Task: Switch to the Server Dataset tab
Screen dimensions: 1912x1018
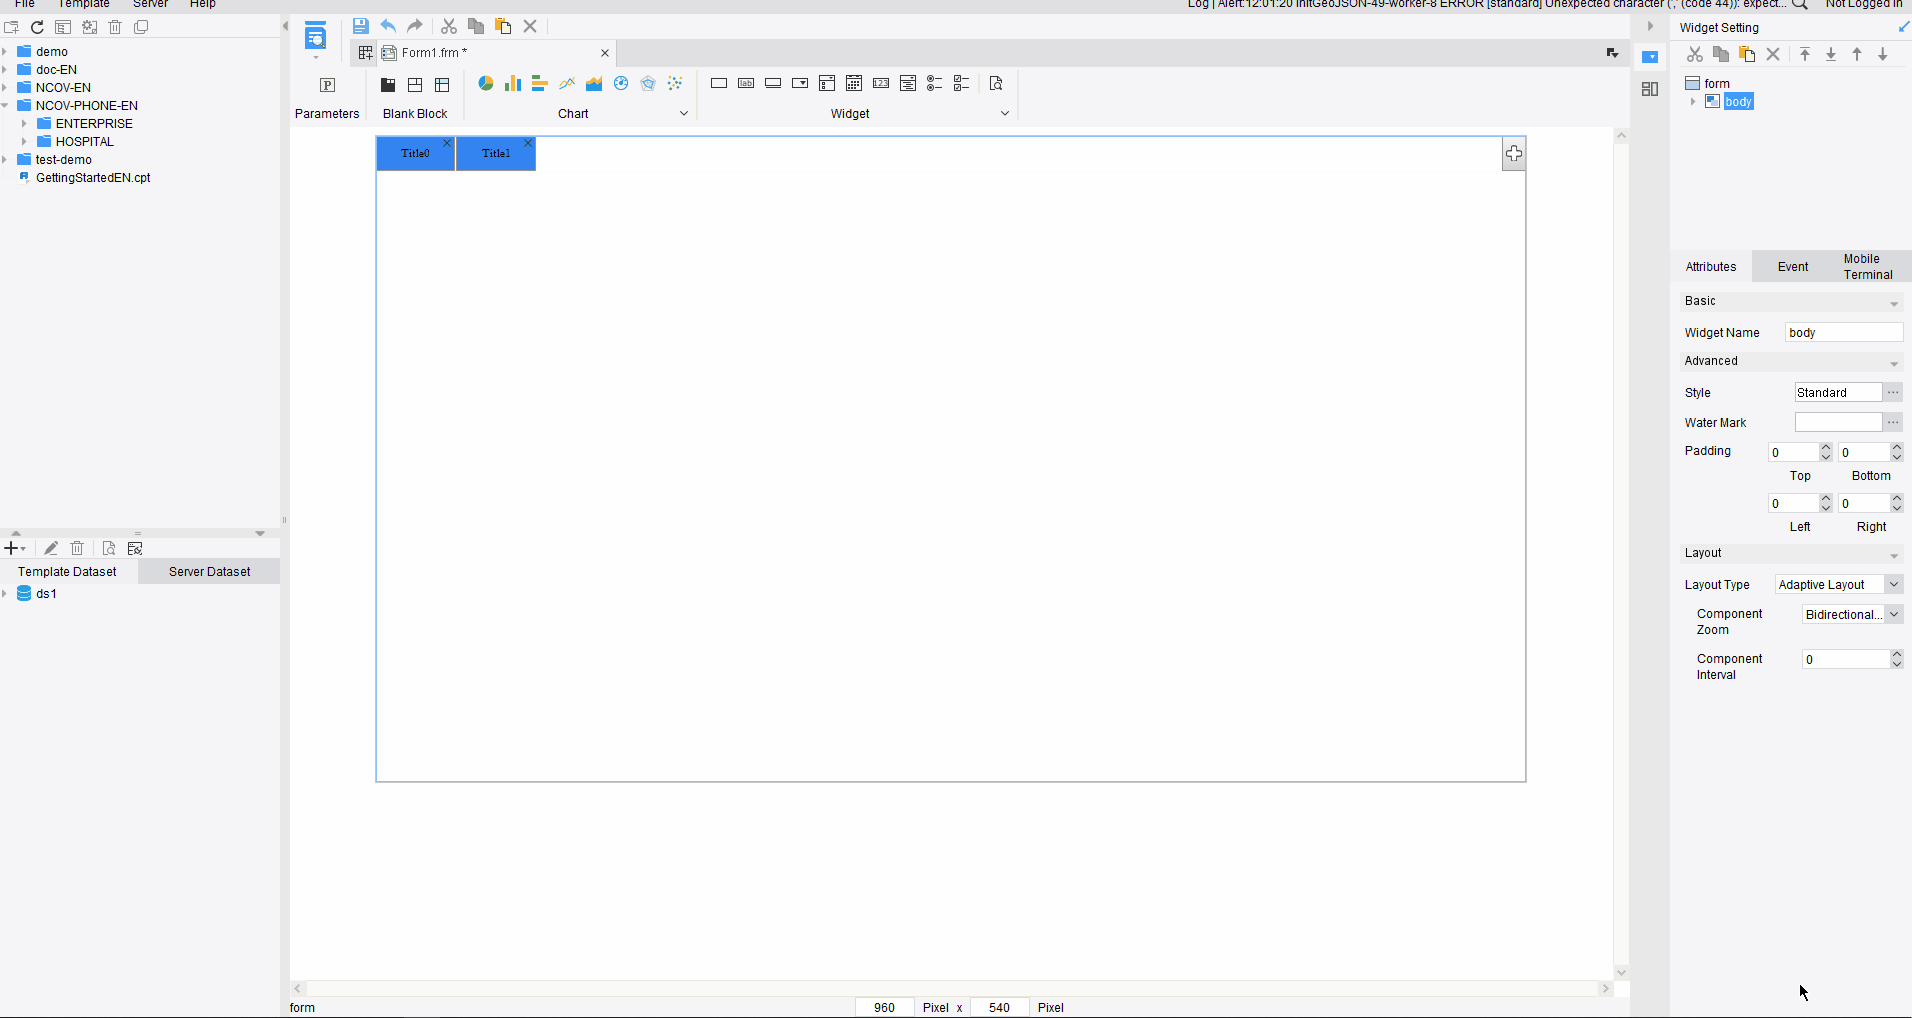Action: (x=209, y=571)
